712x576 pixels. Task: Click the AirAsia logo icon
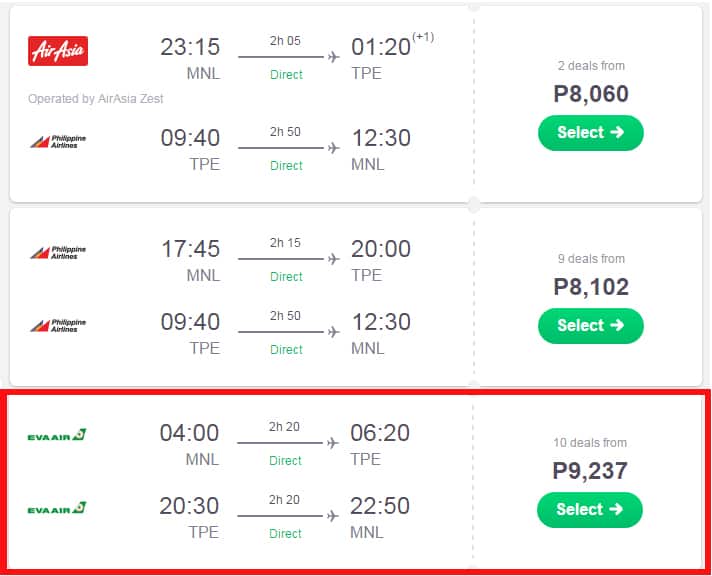click(58, 50)
